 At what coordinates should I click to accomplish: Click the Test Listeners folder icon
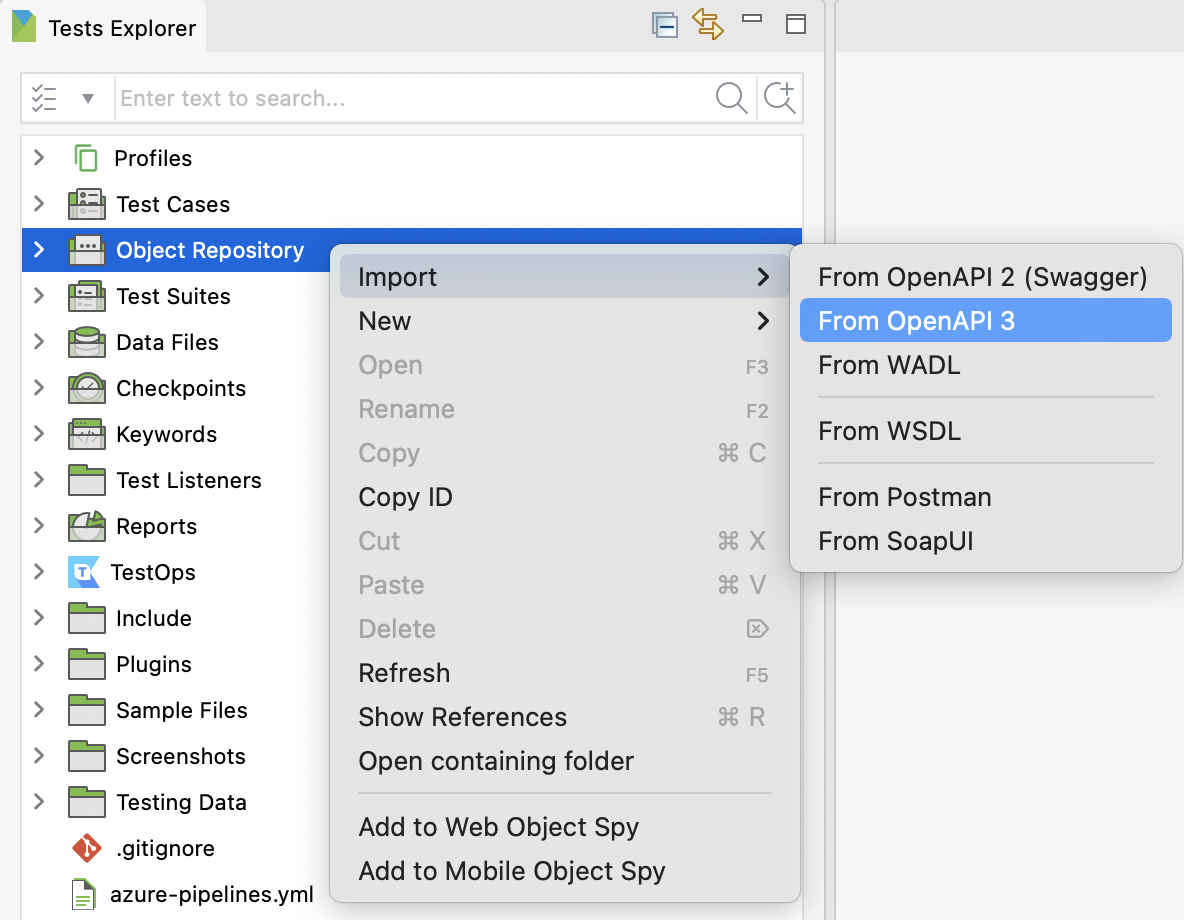(87, 480)
